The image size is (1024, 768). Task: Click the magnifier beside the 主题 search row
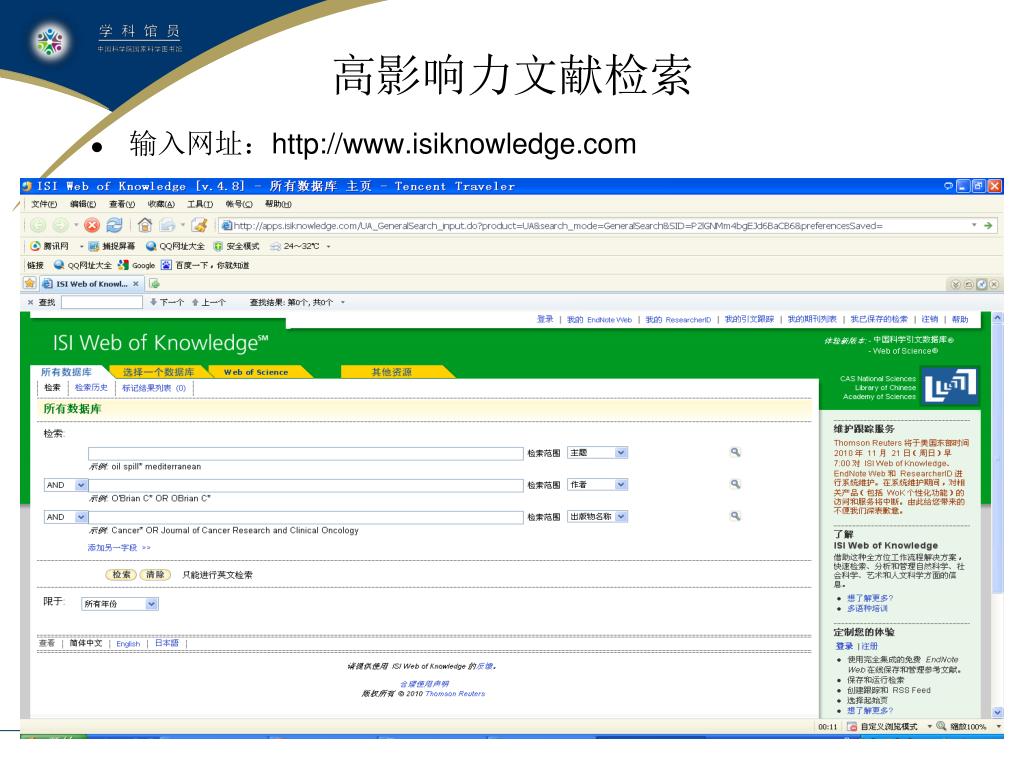point(735,452)
